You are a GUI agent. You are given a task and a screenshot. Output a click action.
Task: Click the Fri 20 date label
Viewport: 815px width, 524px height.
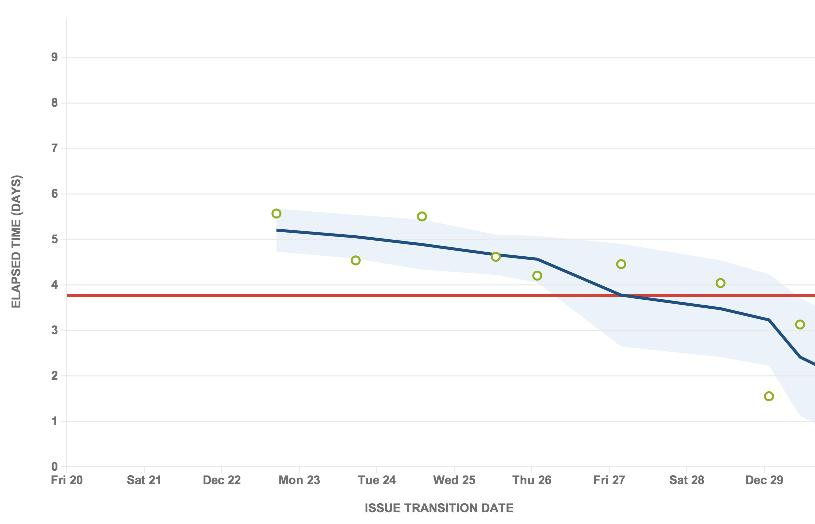67,480
